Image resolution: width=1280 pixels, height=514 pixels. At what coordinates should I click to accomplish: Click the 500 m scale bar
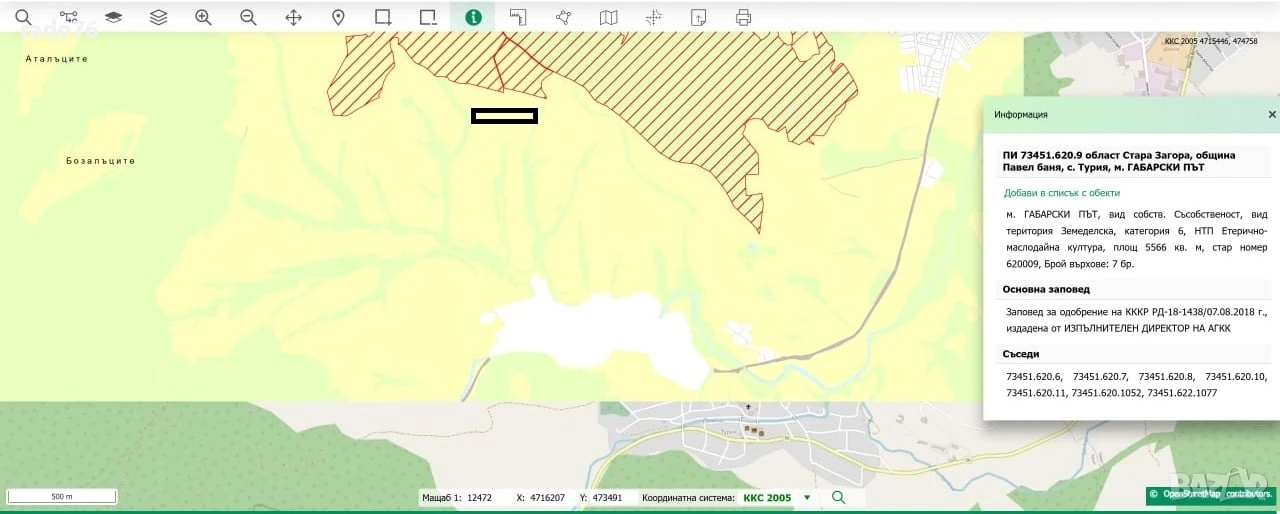pos(62,496)
